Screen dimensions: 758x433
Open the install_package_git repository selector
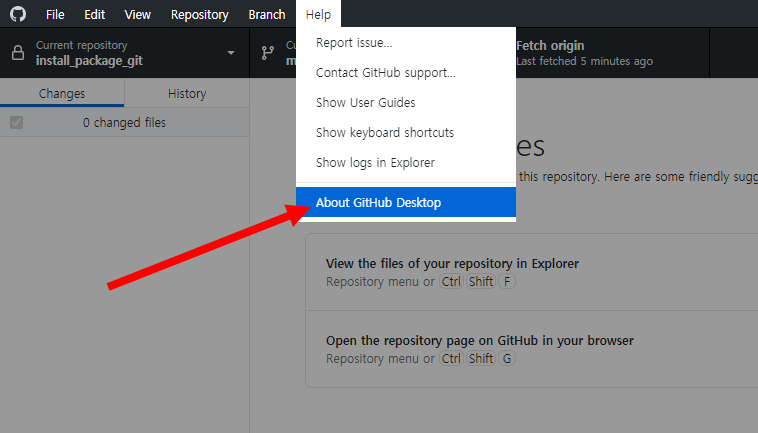coord(125,53)
